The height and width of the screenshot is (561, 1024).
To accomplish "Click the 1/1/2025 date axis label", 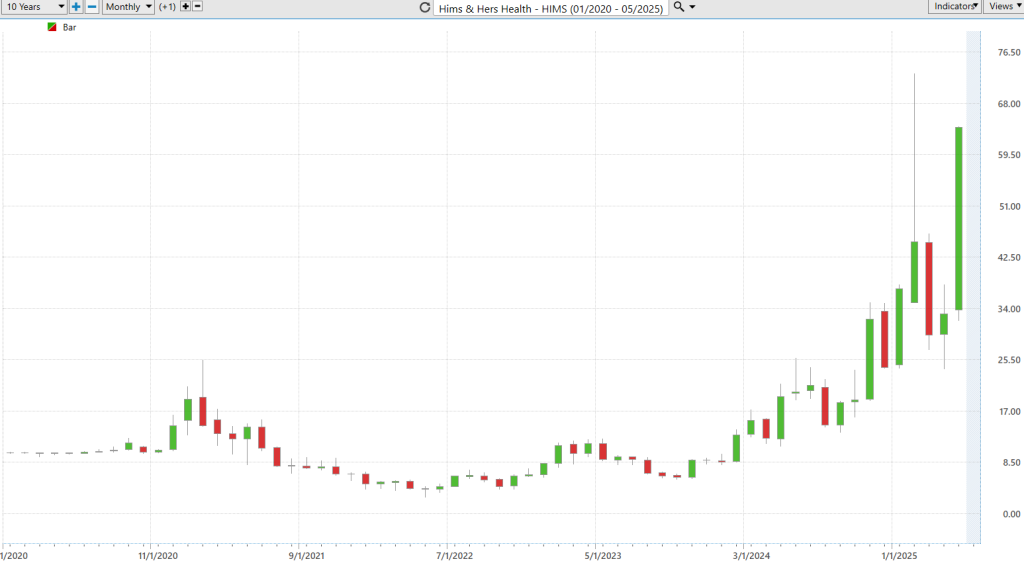I will 899,556.
